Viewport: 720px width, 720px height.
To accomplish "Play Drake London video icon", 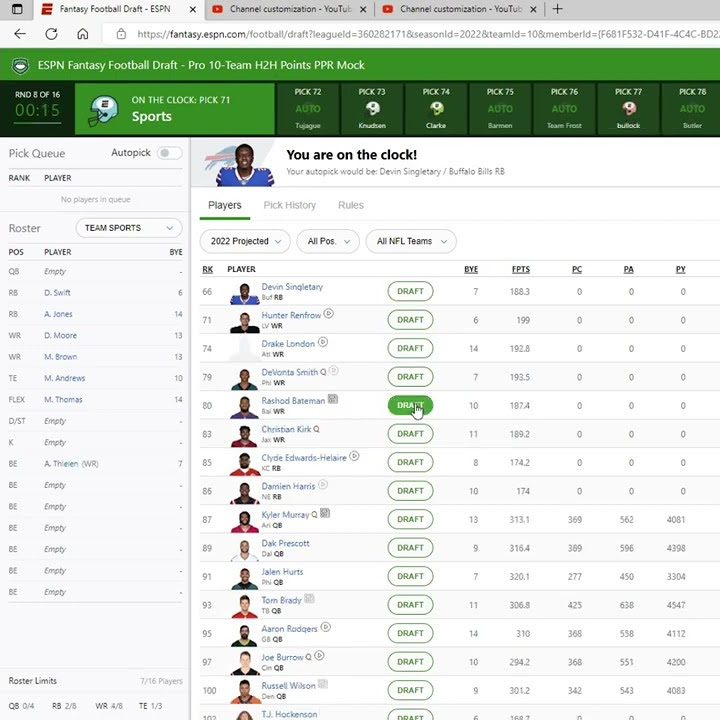I will coord(323,342).
